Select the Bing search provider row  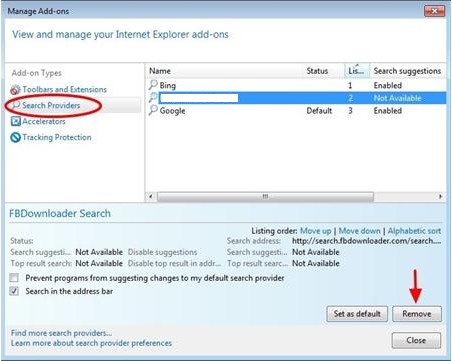(x=296, y=85)
